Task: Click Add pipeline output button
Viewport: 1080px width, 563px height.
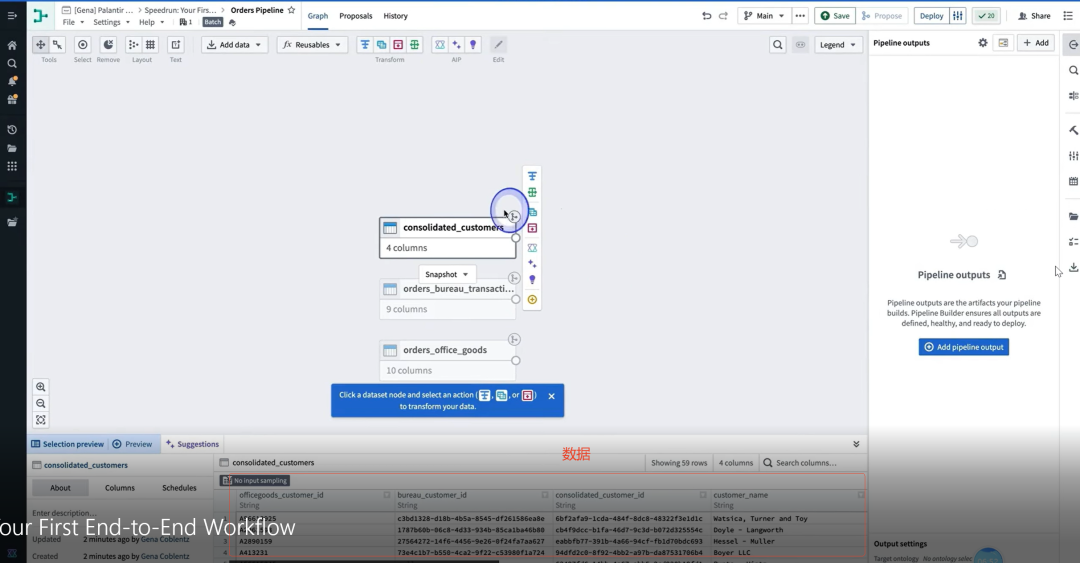Action: click(964, 347)
